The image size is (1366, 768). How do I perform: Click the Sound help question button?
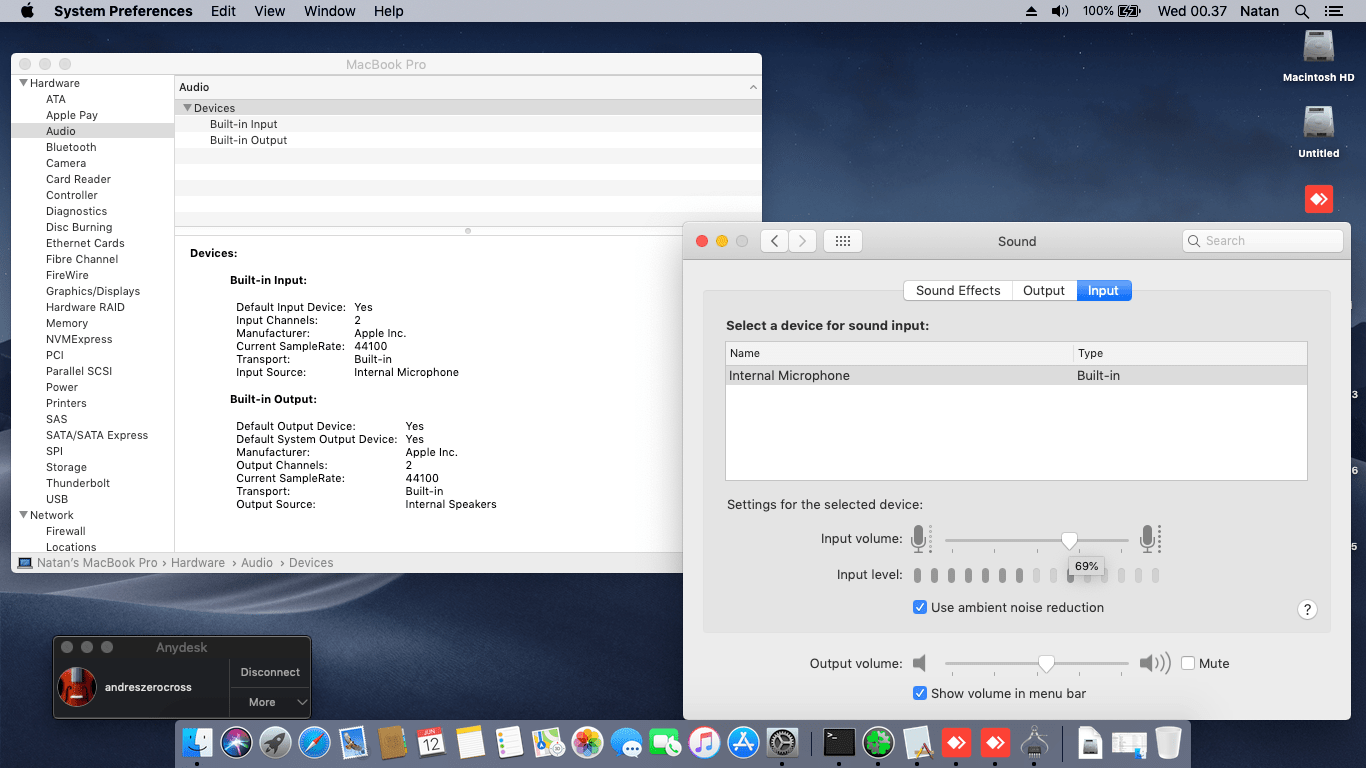point(1307,609)
